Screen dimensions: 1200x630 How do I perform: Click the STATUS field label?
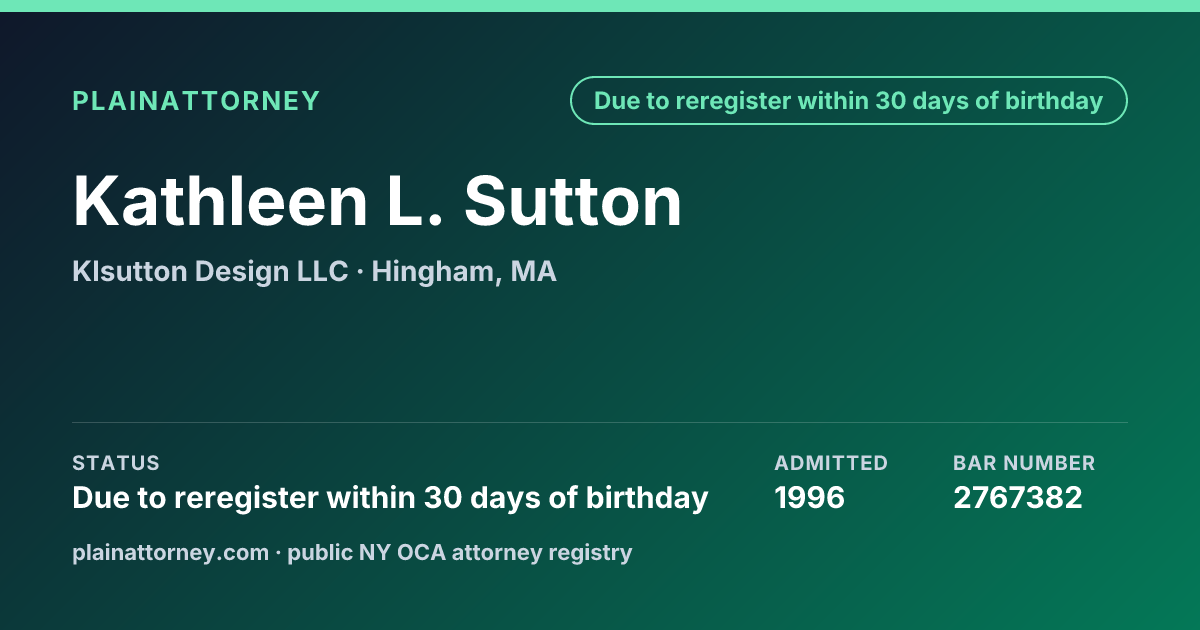(x=116, y=463)
